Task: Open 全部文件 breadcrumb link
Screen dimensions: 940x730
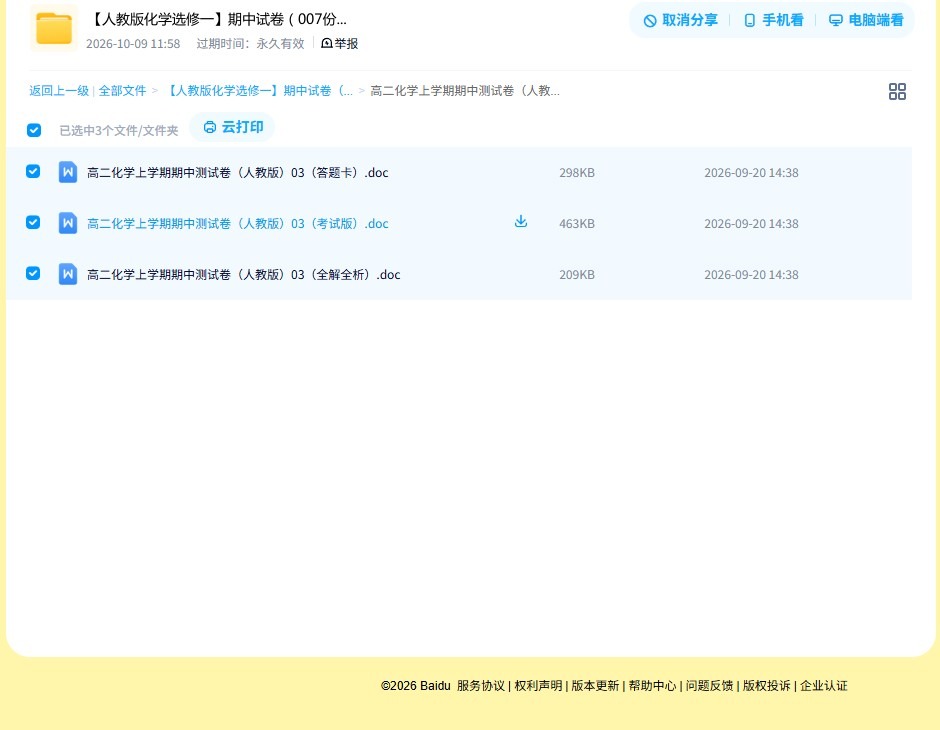Action: [x=122, y=91]
